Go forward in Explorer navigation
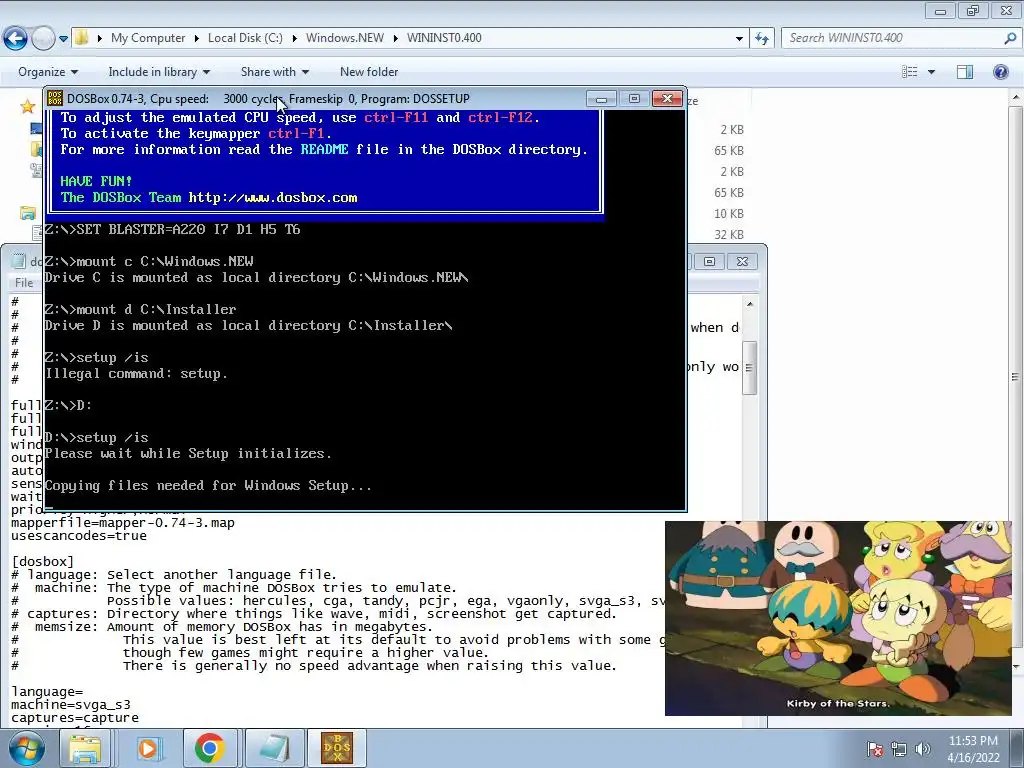The image size is (1024, 768). click(x=43, y=39)
